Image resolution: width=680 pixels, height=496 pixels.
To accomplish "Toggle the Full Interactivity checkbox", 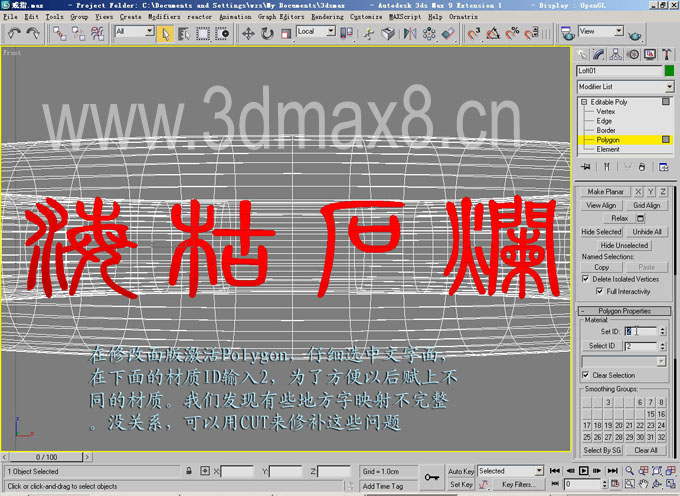I will (599, 291).
